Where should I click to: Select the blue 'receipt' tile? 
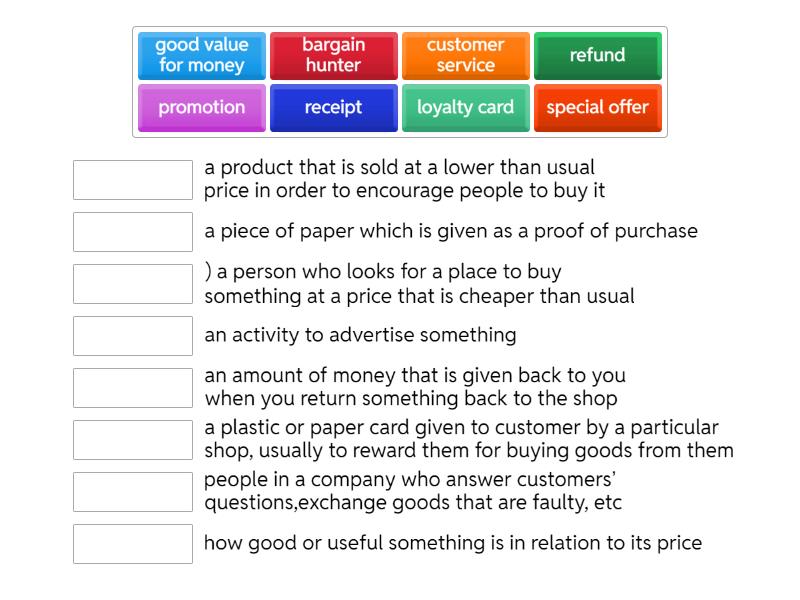pos(333,108)
